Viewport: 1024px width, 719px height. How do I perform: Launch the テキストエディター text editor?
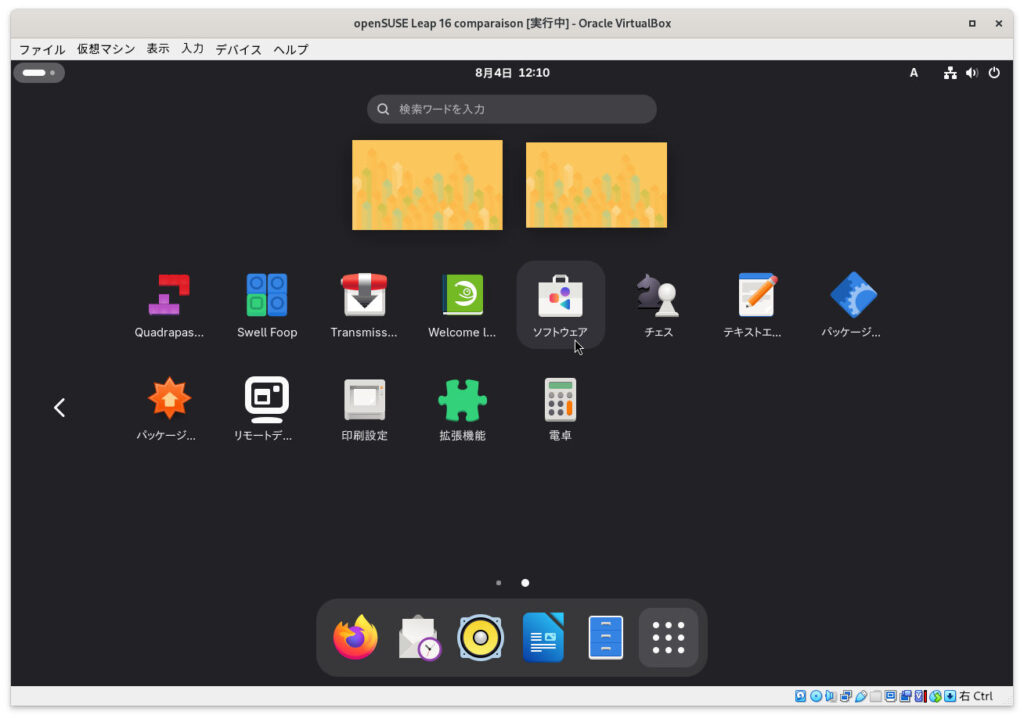pos(753,306)
